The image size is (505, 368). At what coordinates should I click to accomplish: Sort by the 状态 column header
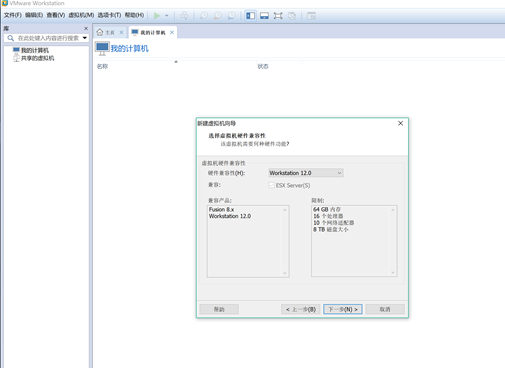(x=263, y=66)
